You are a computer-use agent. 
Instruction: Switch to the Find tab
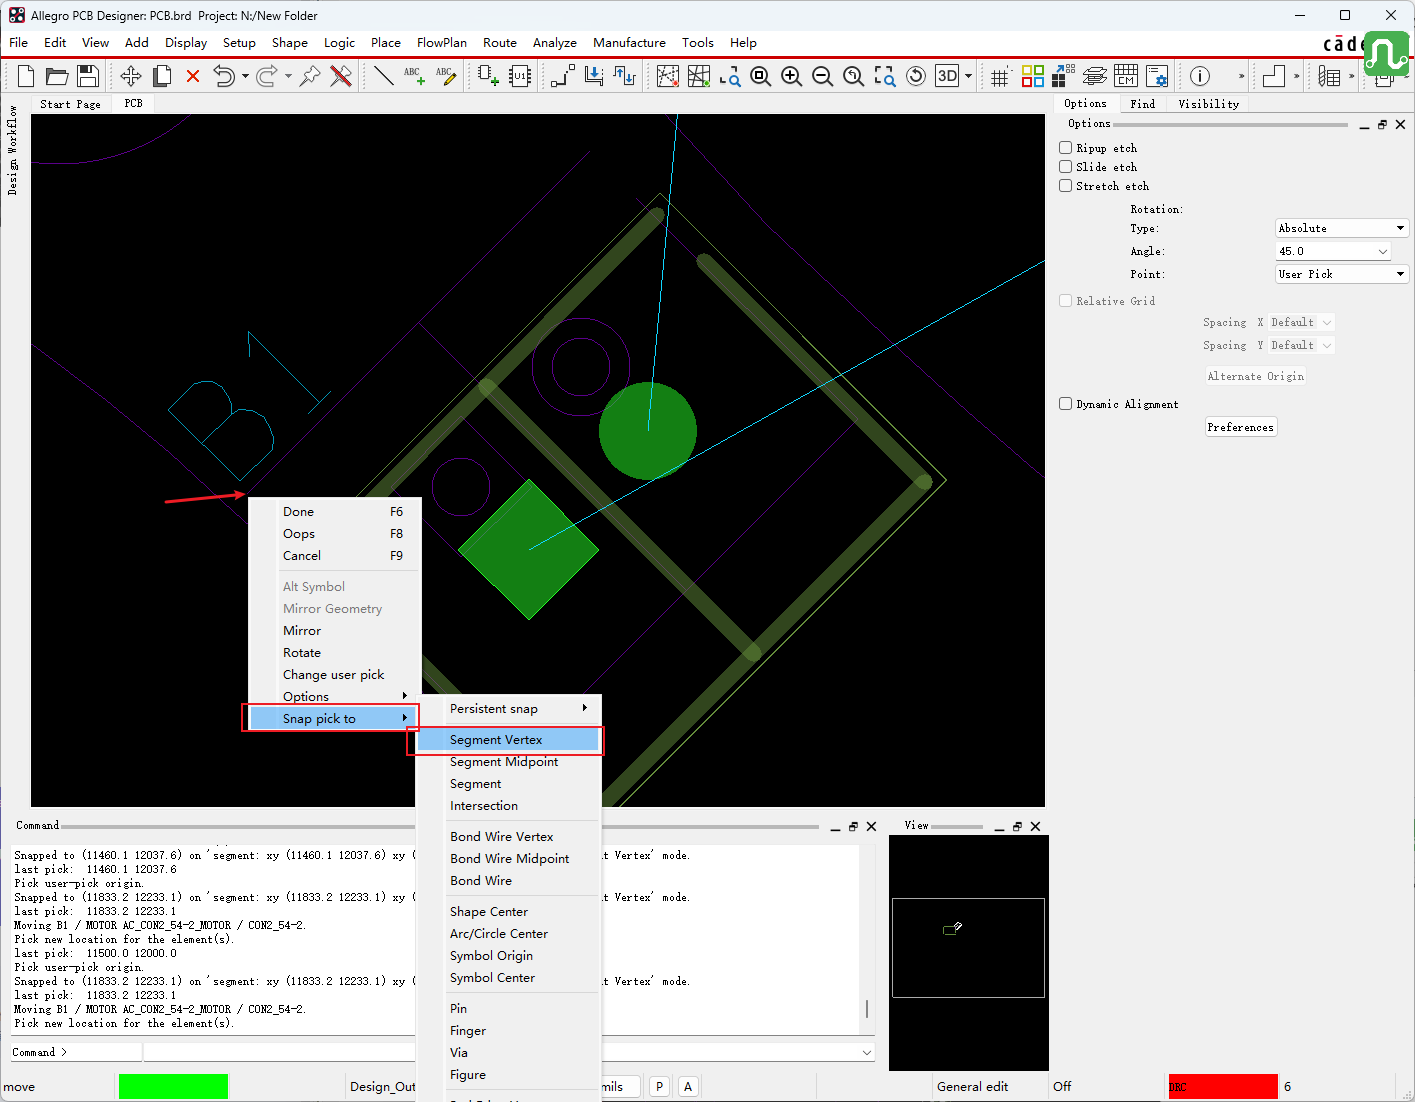pyautogui.click(x=1142, y=104)
